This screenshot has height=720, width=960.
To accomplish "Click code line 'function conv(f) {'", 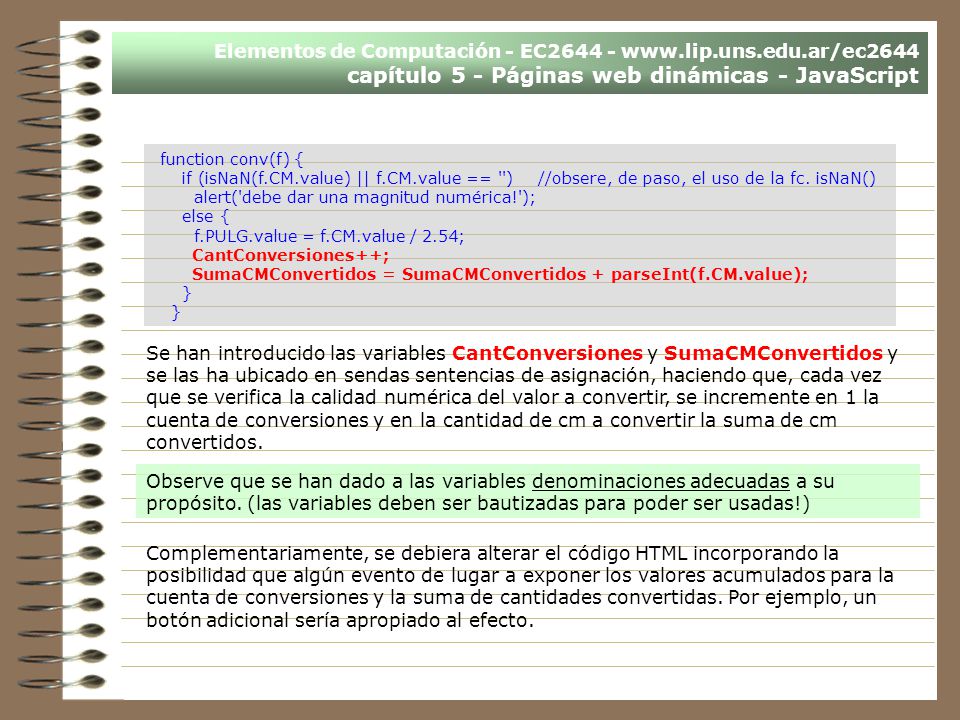I will [x=231, y=159].
